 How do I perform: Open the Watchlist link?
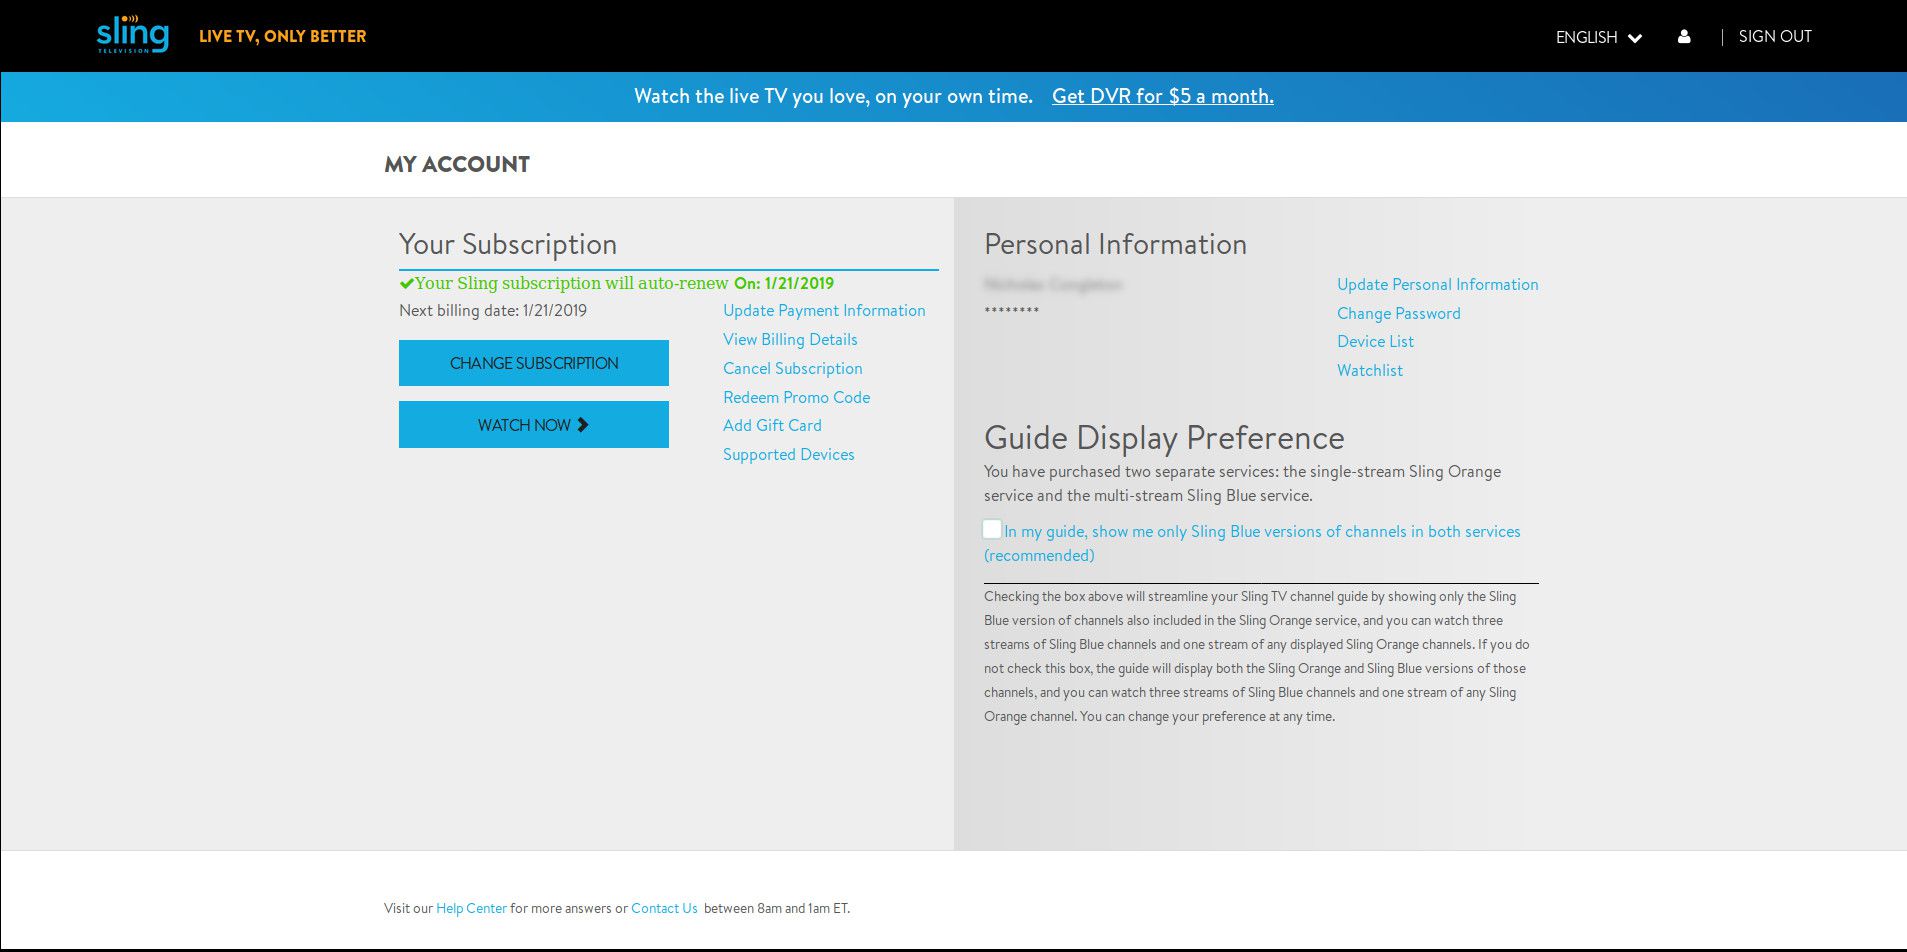coord(1369,371)
